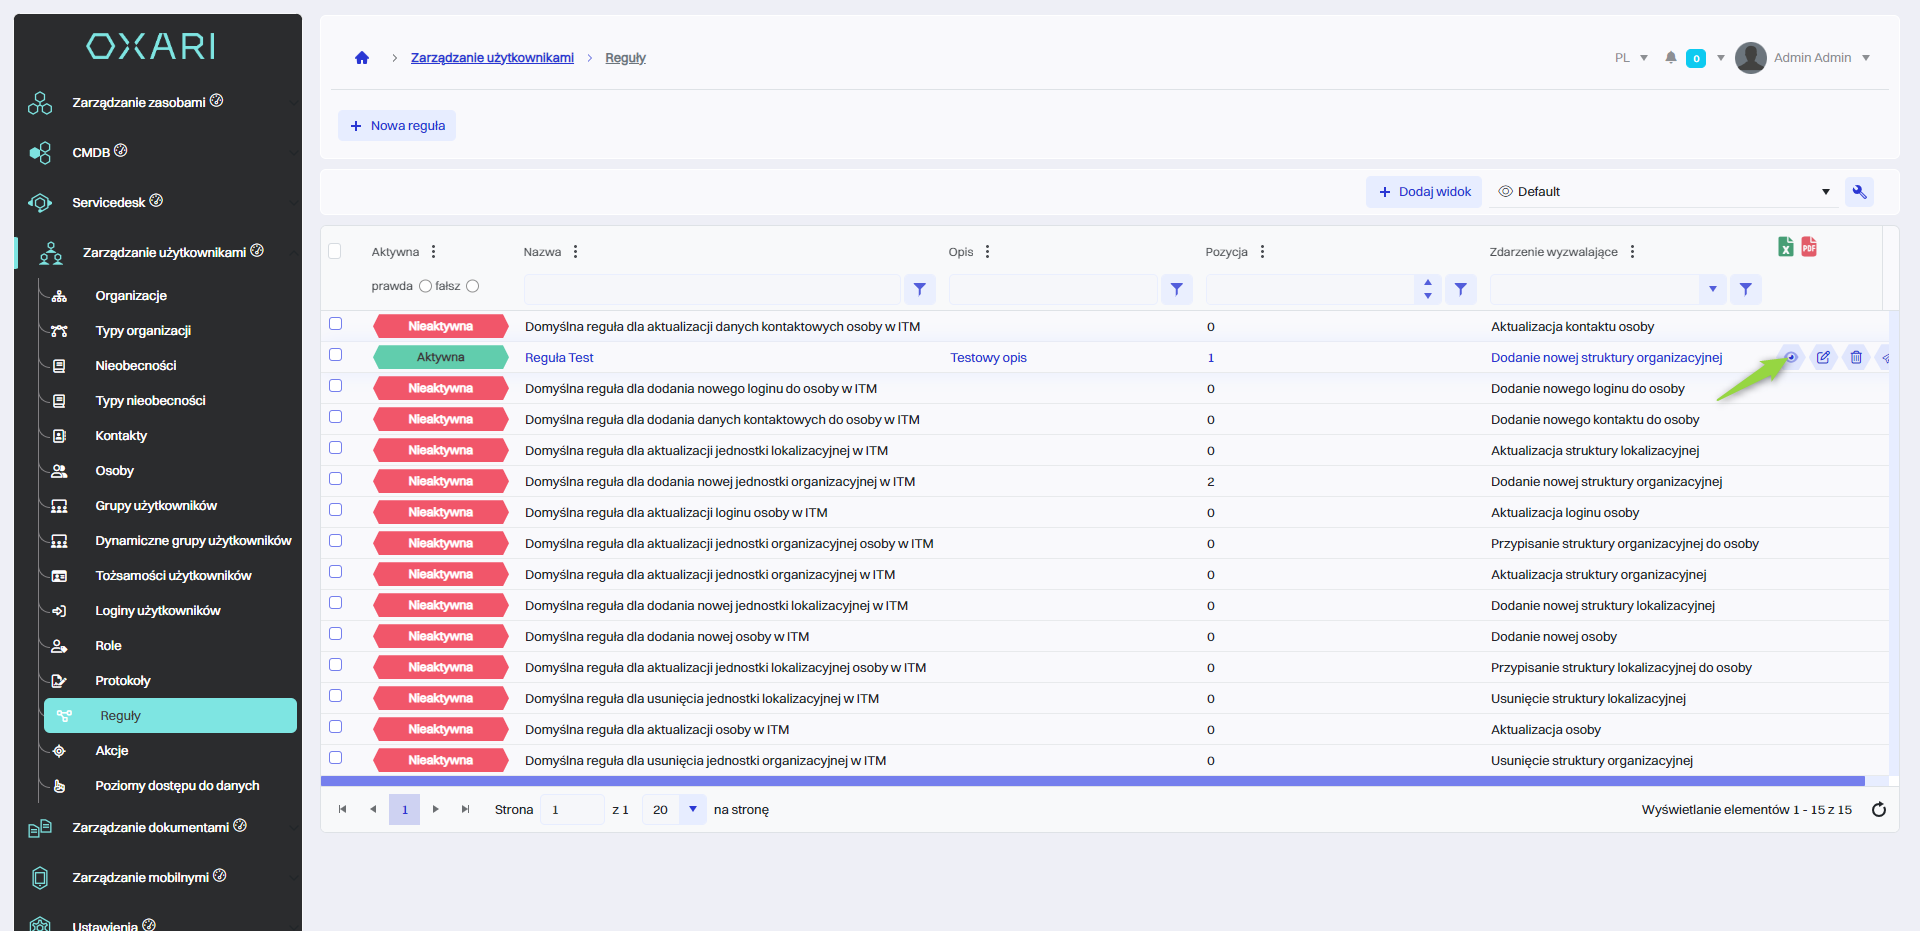This screenshot has width=1920, height=931.
Task: Click the Dodaj widok button
Action: (x=1424, y=192)
